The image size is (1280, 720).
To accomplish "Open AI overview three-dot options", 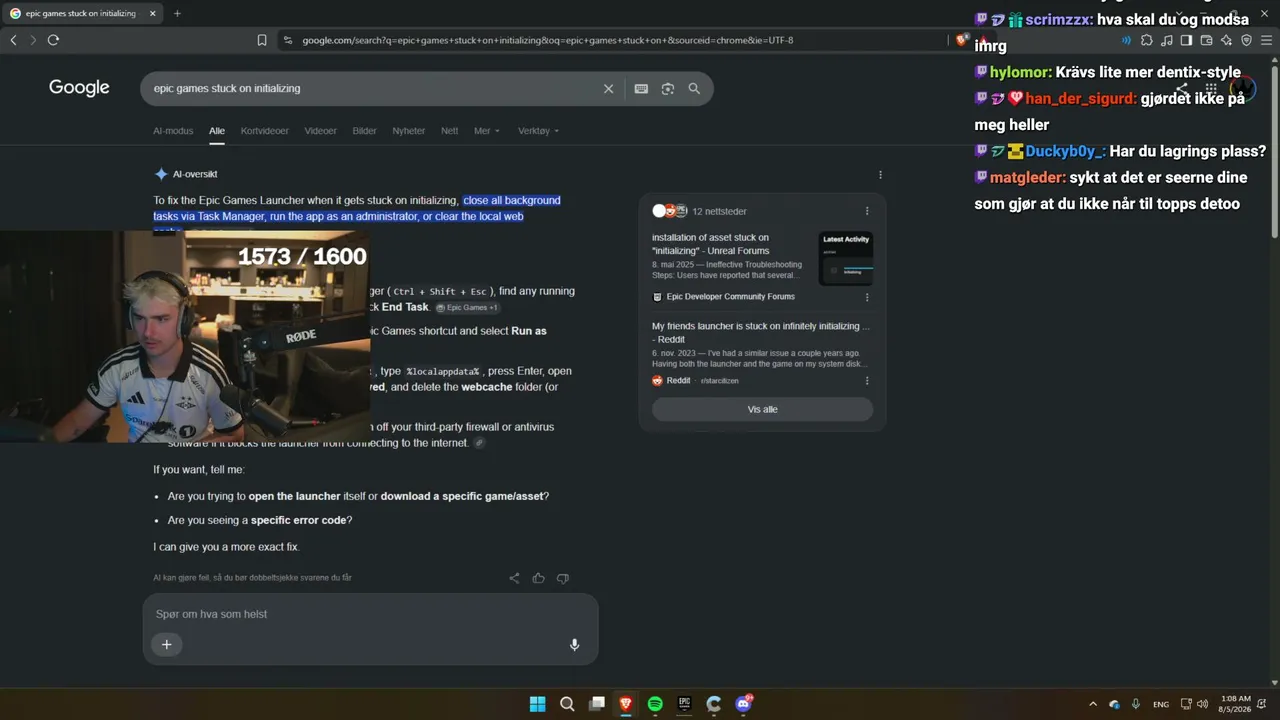I will tap(880, 175).
